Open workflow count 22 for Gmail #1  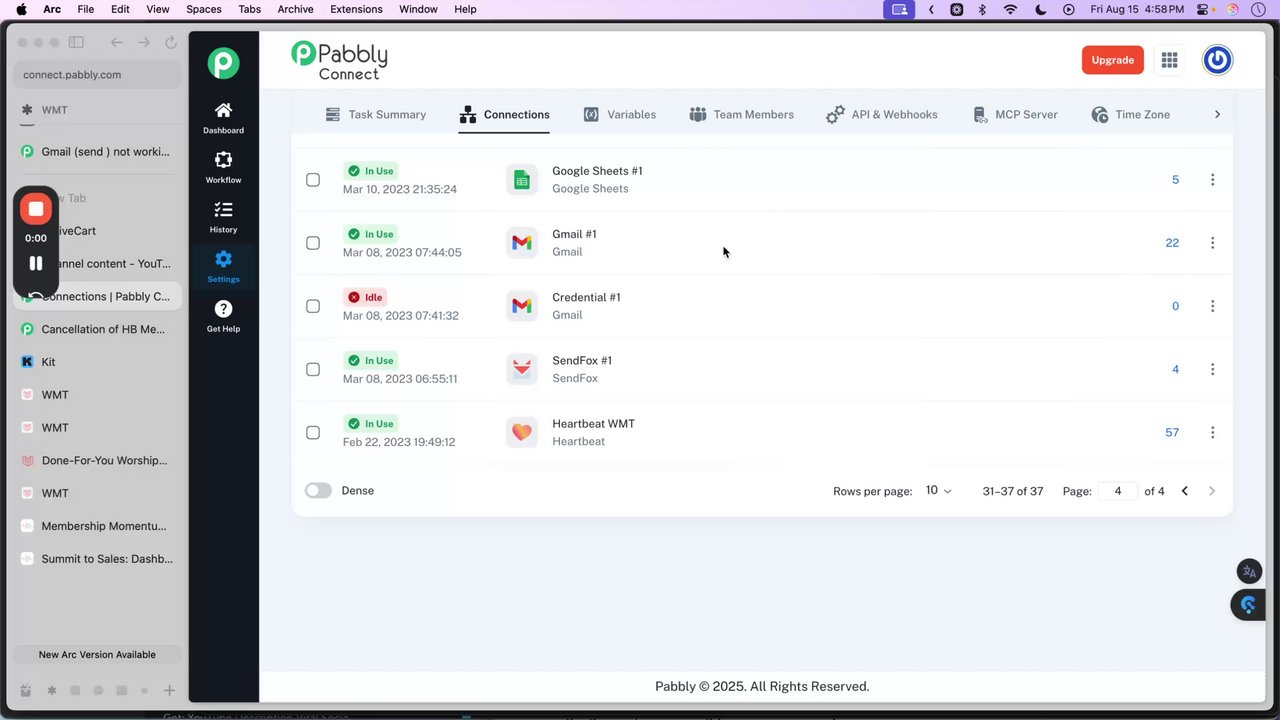pos(1172,243)
